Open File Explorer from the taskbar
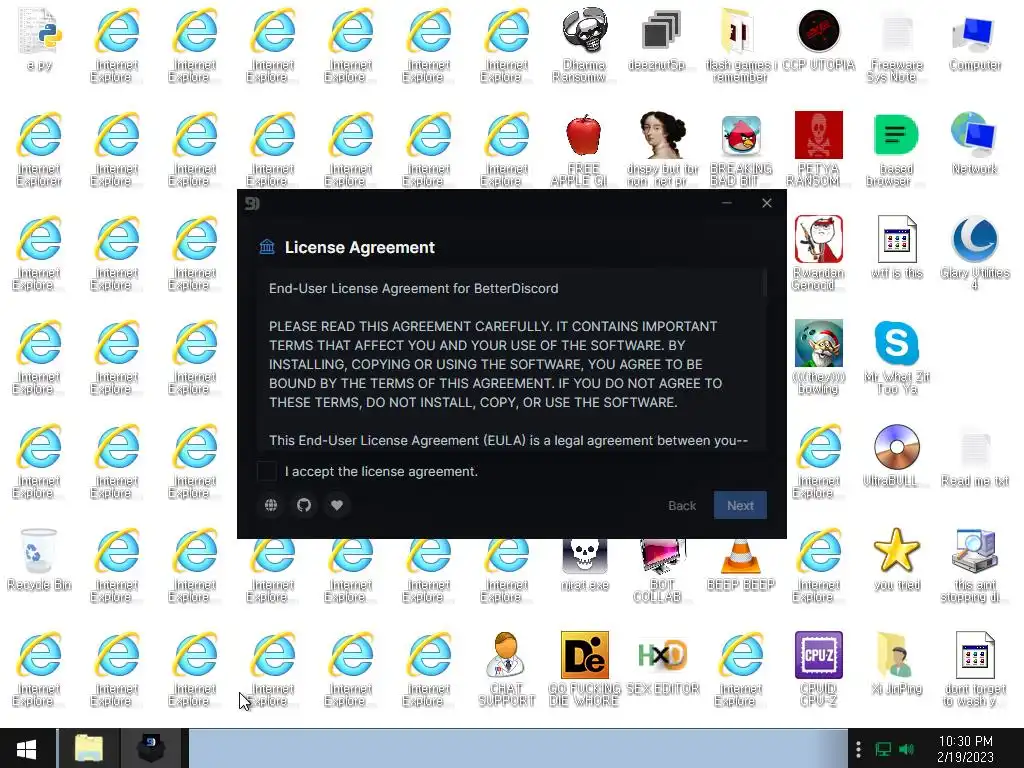The image size is (1024, 768). (89, 748)
